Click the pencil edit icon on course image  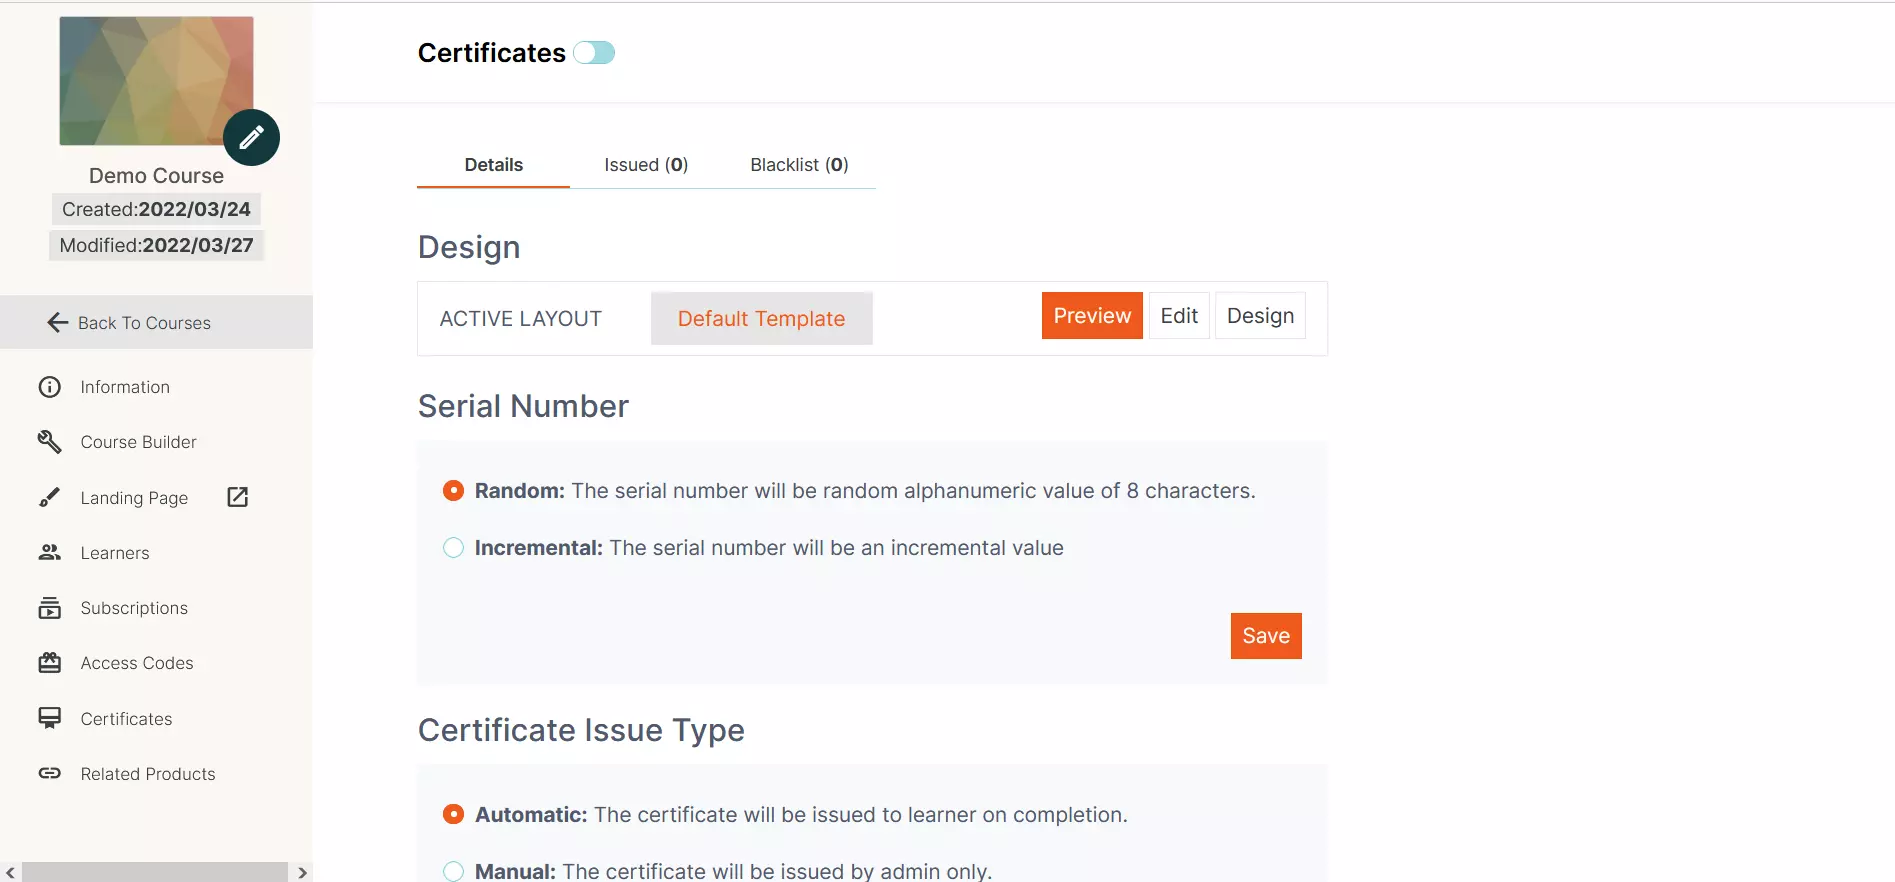click(251, 137)
